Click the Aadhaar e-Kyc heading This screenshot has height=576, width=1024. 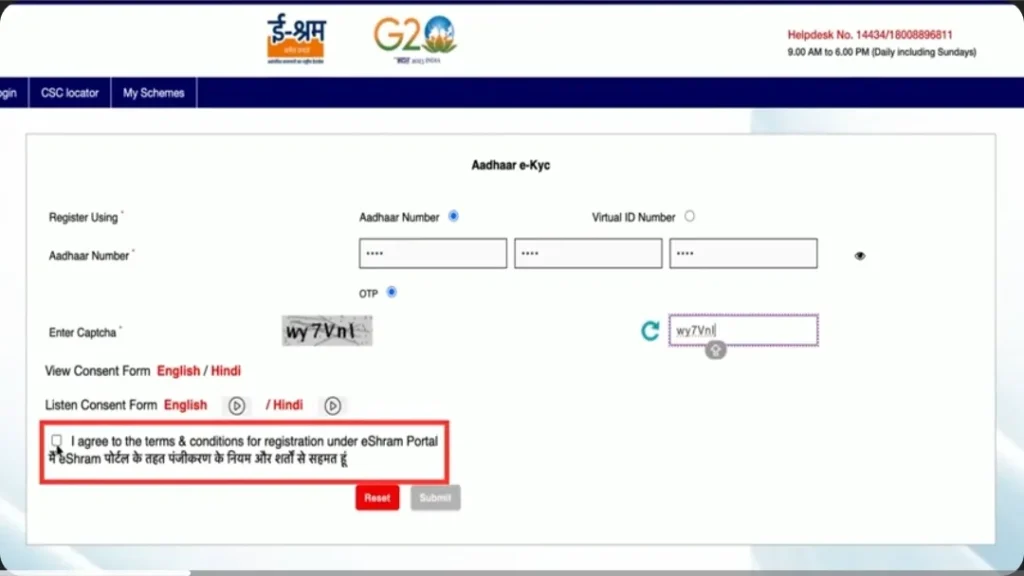(511, 165)
